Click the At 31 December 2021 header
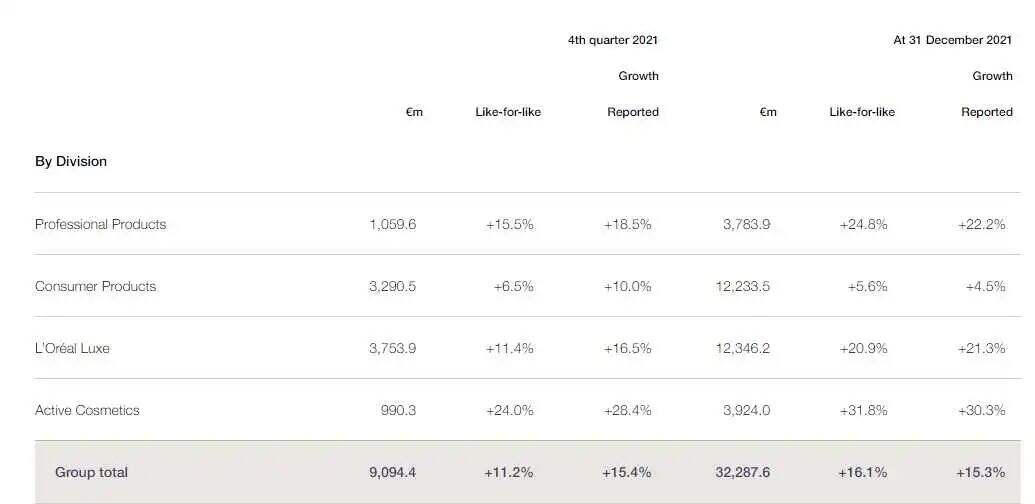The height and width of the screenshot is (504, 1035). pos(952,40)
